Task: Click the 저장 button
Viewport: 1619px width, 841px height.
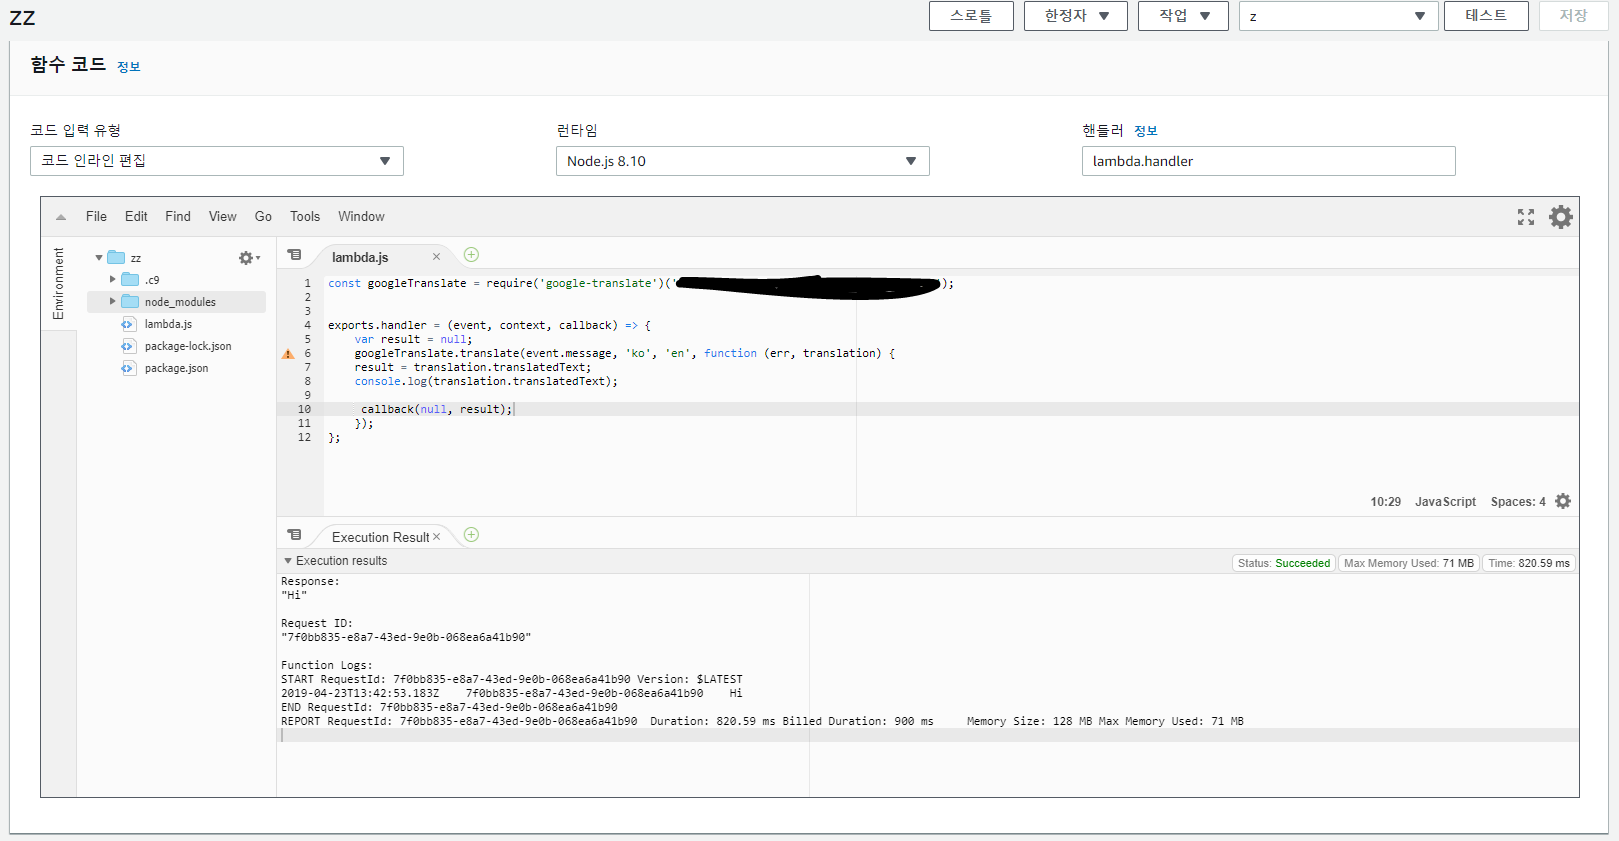Action: click(x=1573, y=16)
